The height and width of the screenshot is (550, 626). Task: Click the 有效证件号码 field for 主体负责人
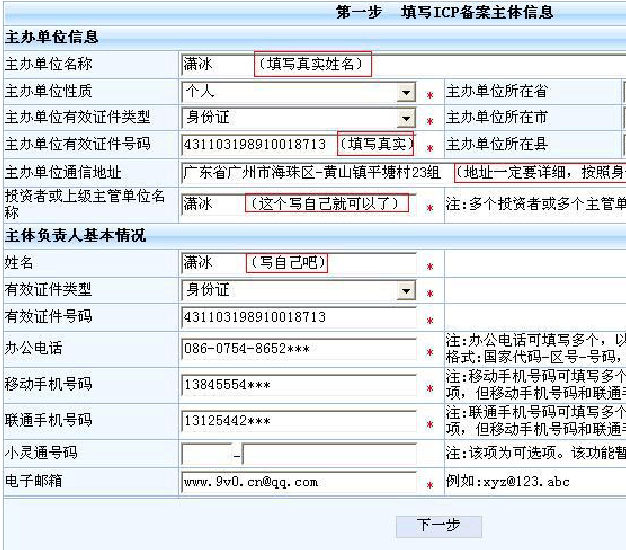(298, 317)
